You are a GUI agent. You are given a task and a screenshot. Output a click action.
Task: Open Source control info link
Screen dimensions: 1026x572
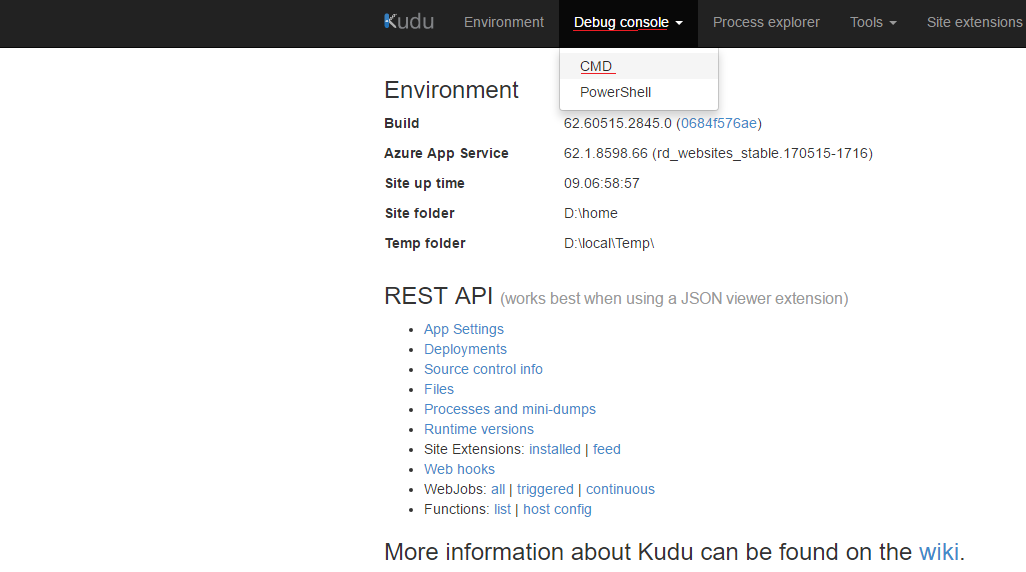coord(484,369)
